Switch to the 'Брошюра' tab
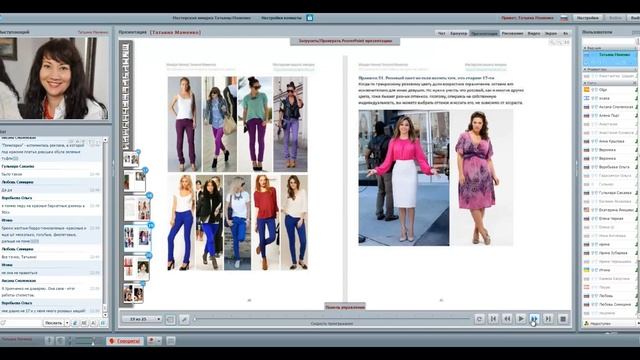 (458, 33)
